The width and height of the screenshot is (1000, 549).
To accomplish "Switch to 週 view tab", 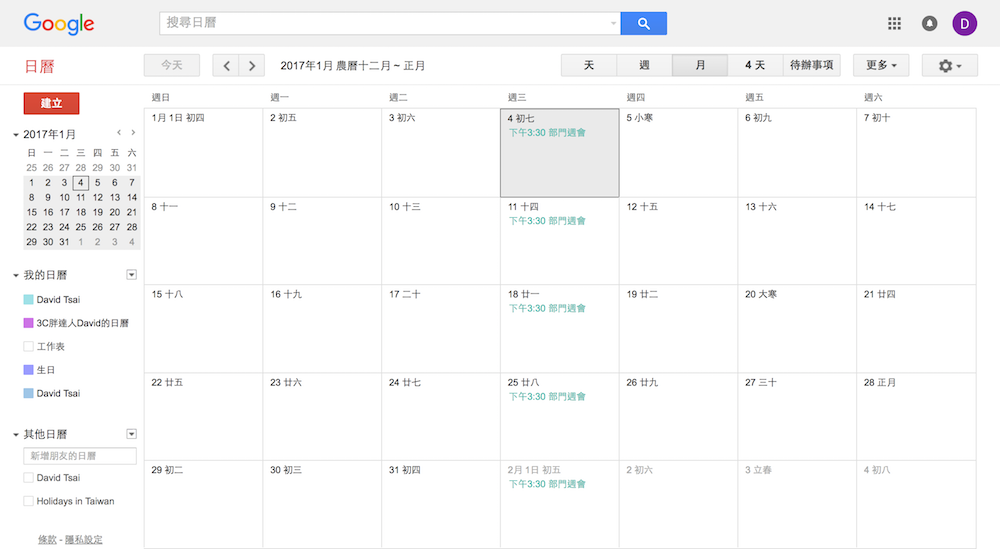I will pyautogui.click(x=644, y=66).
